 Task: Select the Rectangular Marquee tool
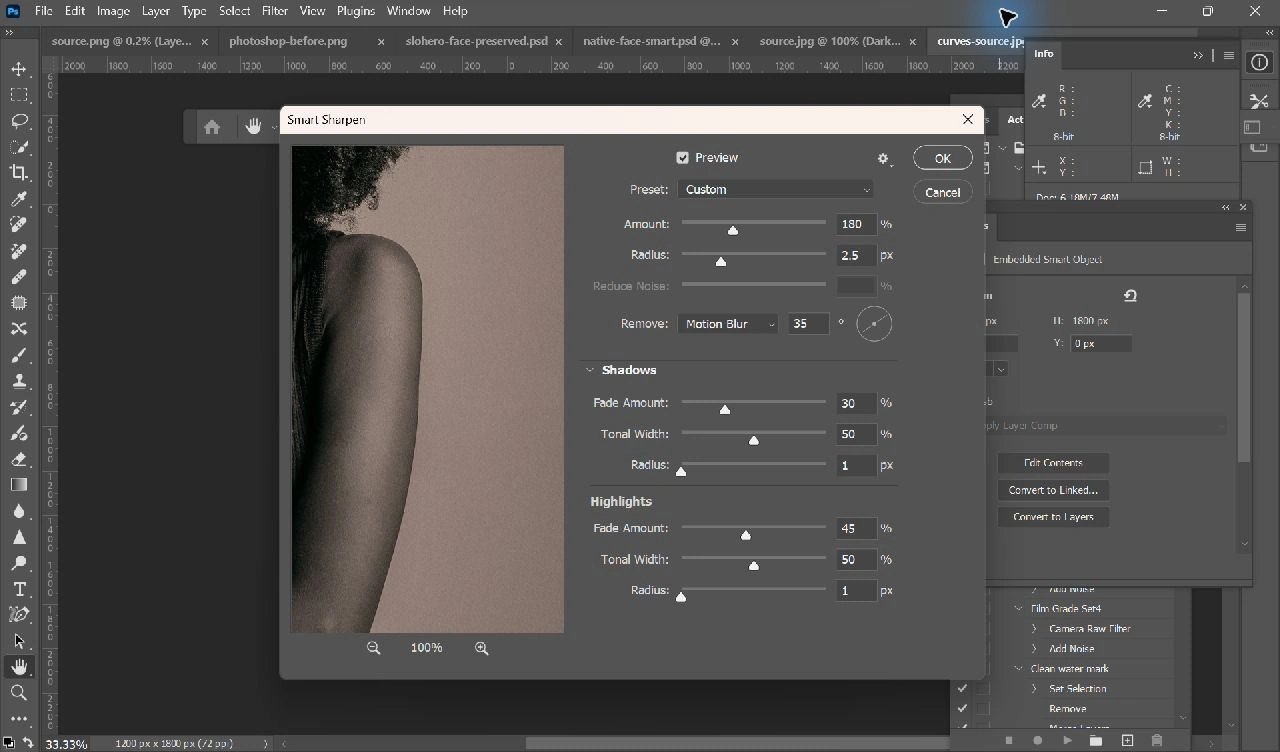pos(19,95)
